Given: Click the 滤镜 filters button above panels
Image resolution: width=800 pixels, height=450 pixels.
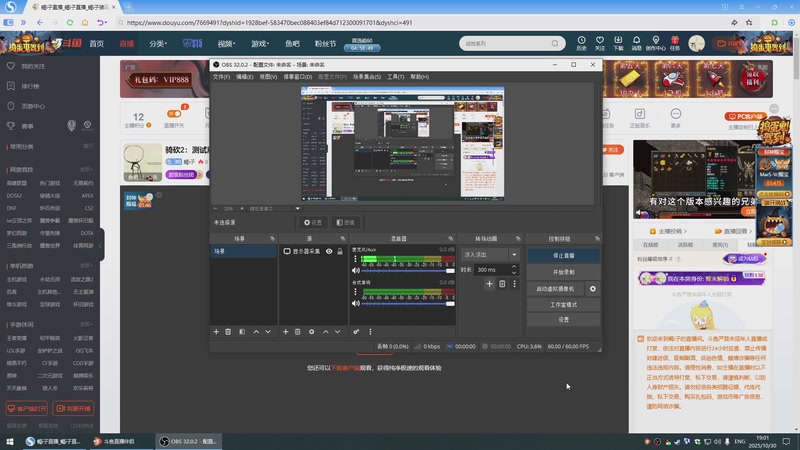Looking at the screenshot, I should (345, 222).
